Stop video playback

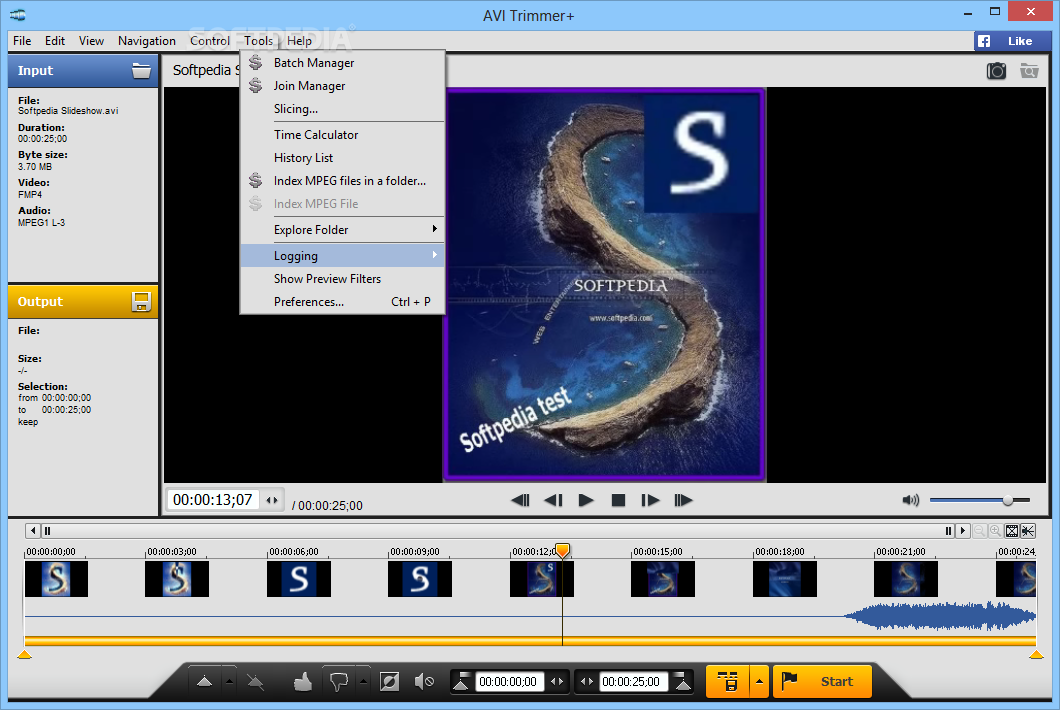[x=618, y=500]
